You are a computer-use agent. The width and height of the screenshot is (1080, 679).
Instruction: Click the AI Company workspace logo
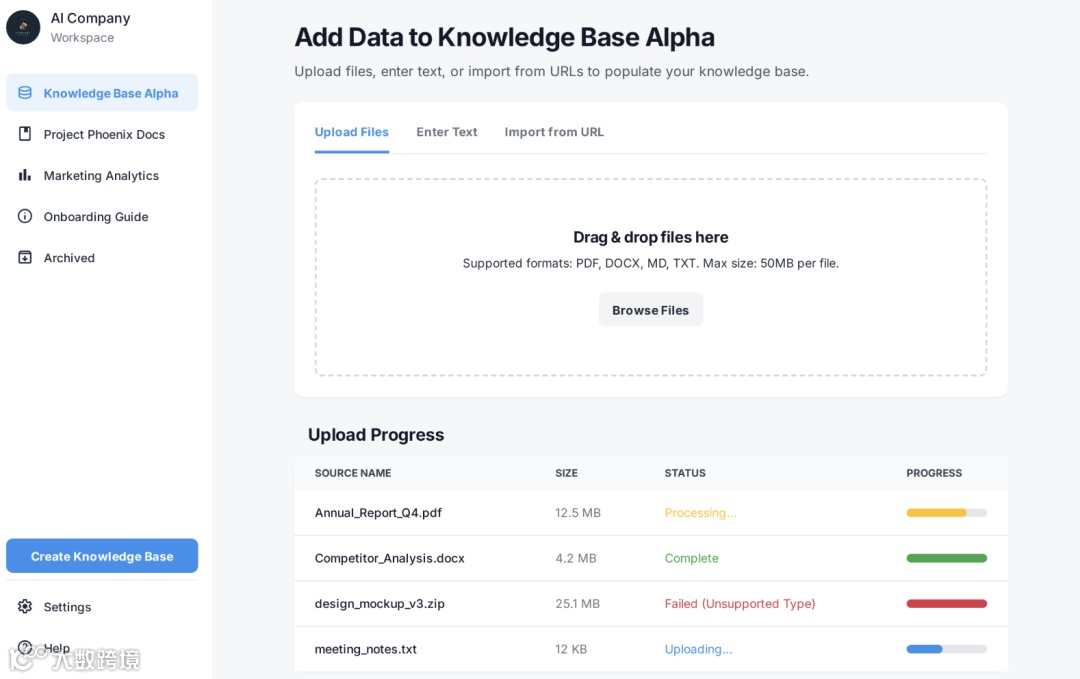[23, 27]
